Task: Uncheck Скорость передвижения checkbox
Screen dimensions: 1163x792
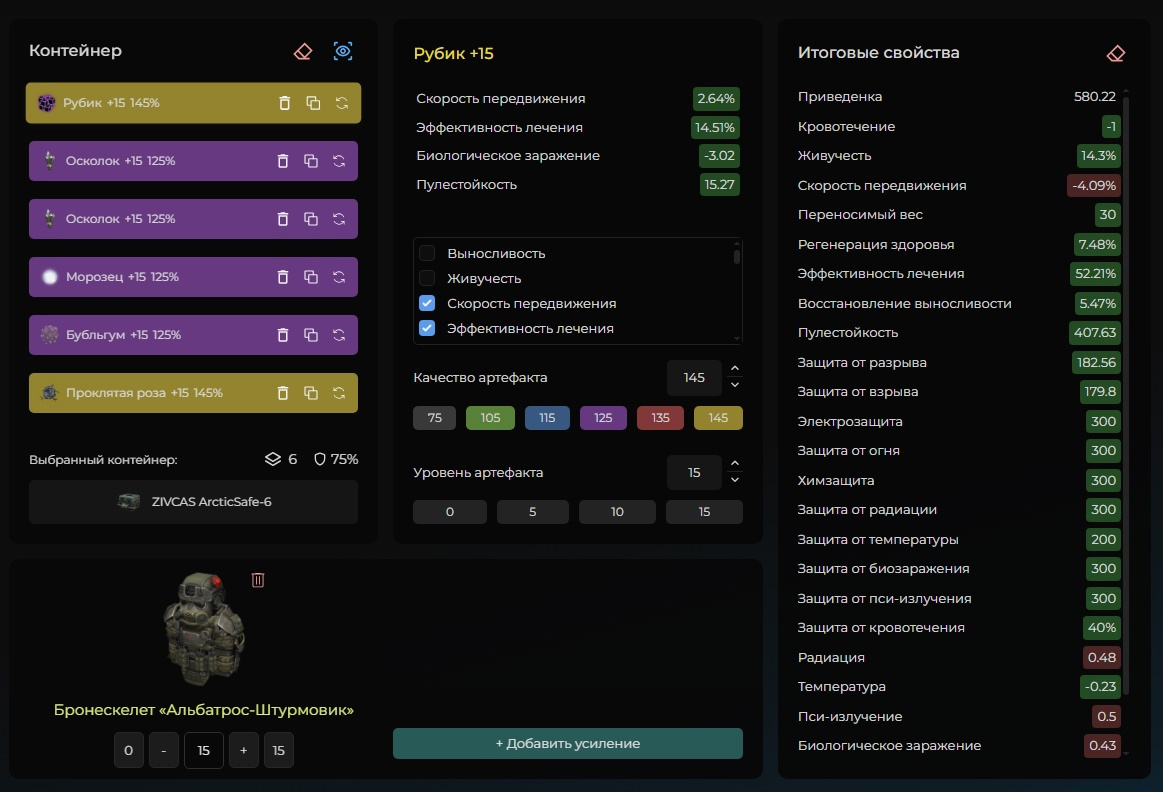Action: tap(427, 303)
